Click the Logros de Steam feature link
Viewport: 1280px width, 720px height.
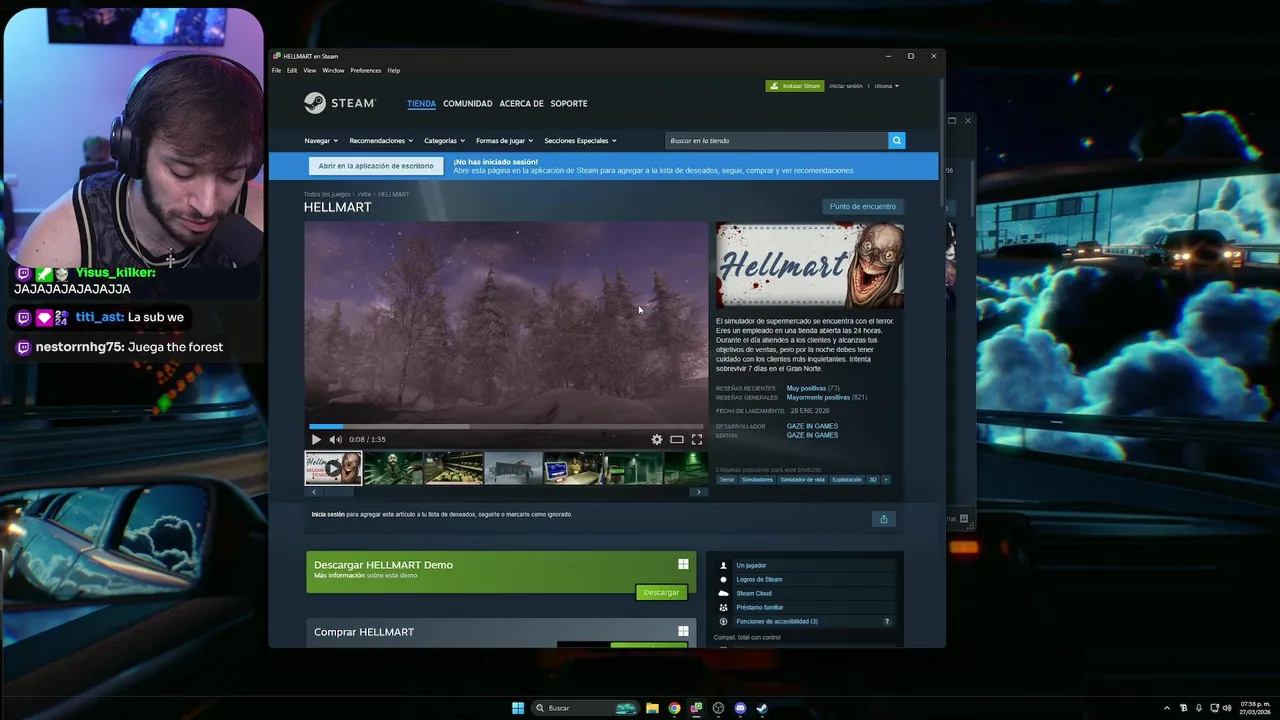coord(759,579)
